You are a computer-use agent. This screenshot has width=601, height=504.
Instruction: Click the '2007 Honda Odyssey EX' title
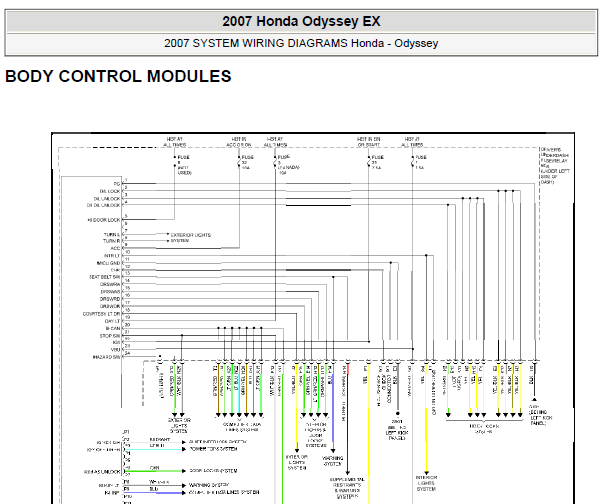(301, 21)
